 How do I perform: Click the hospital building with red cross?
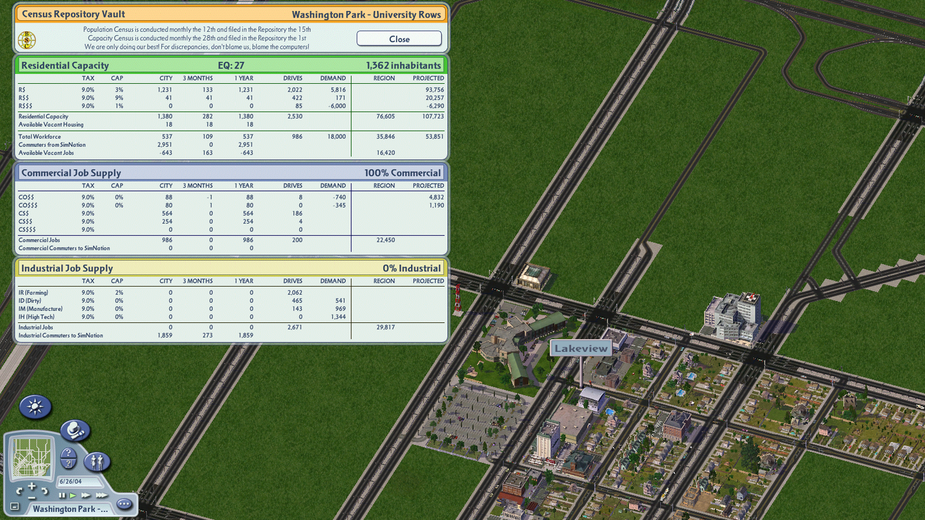[x=733, y=317]
